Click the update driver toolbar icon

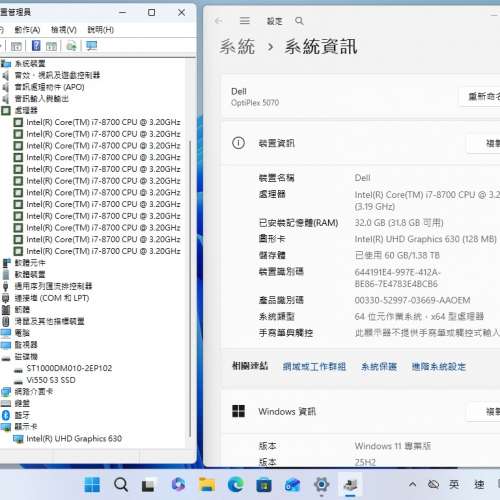[x=71, y=46]
